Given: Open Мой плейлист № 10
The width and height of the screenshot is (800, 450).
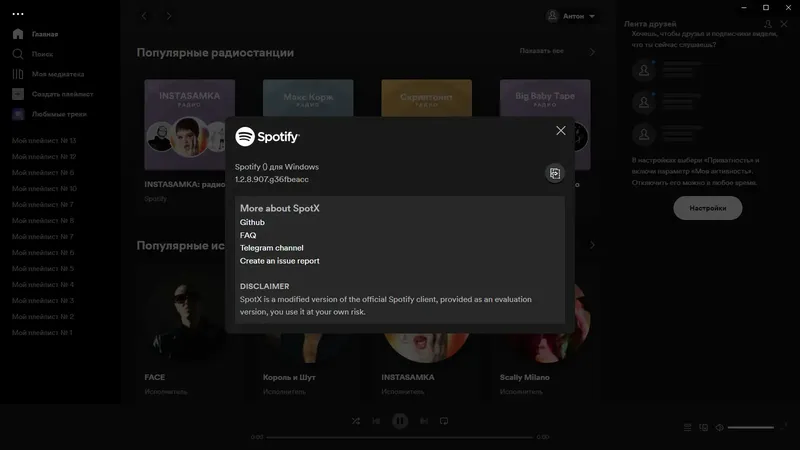Looking at the screenshot, I should pyautogui.click(x=44, y=189).
